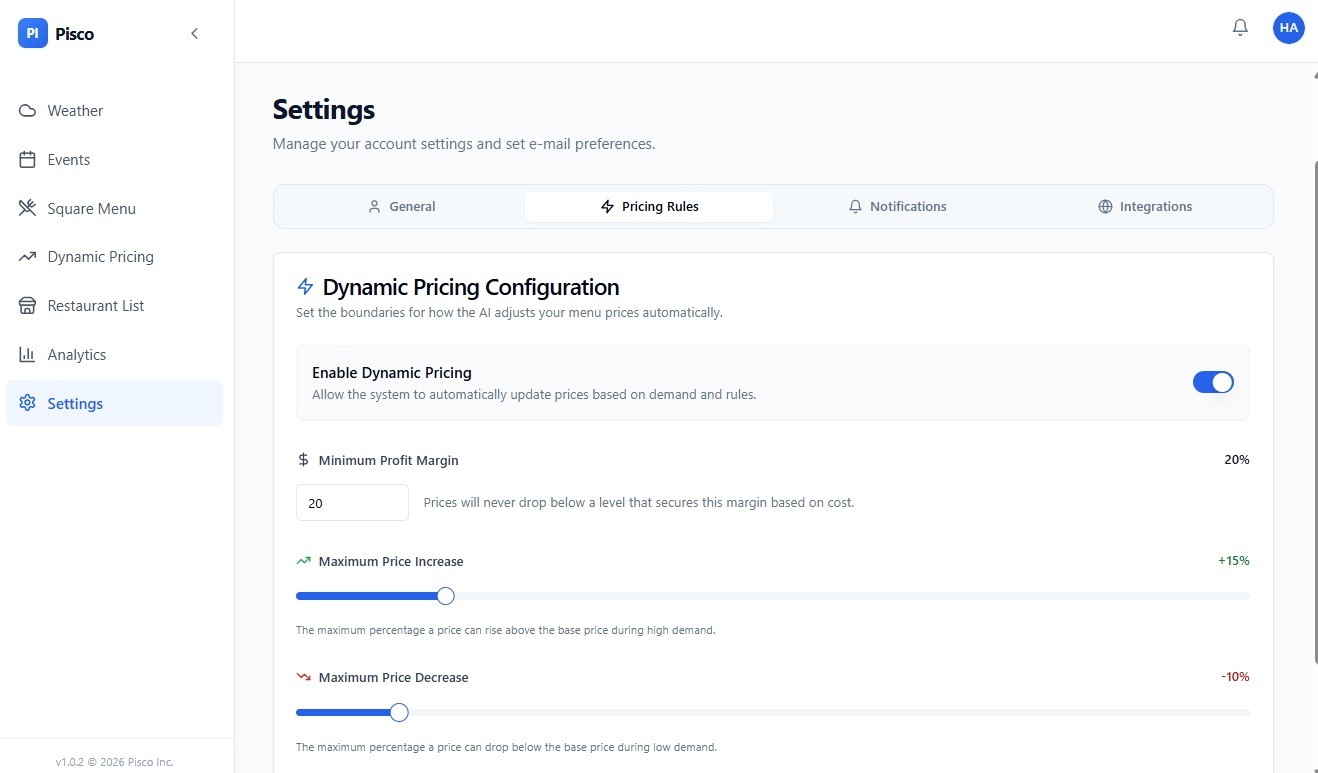
Task: Collapse the sidebar with the chevron
Action: click(x=194, y=34)
